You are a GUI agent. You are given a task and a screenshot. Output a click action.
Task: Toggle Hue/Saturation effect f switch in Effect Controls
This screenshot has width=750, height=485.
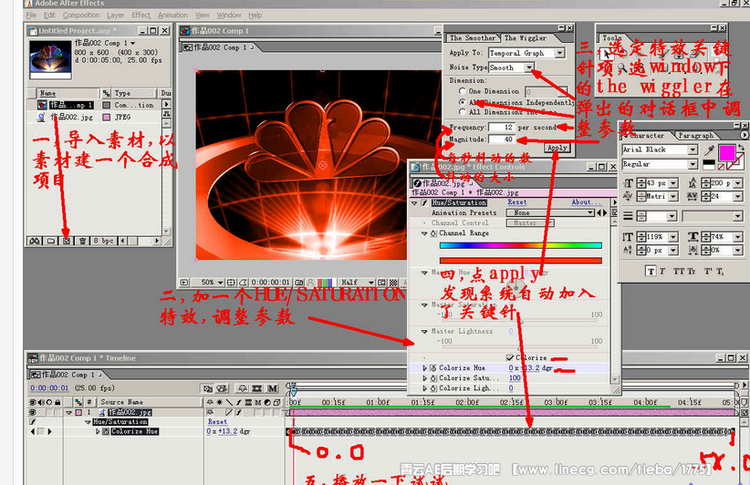[x=424, y=203]
